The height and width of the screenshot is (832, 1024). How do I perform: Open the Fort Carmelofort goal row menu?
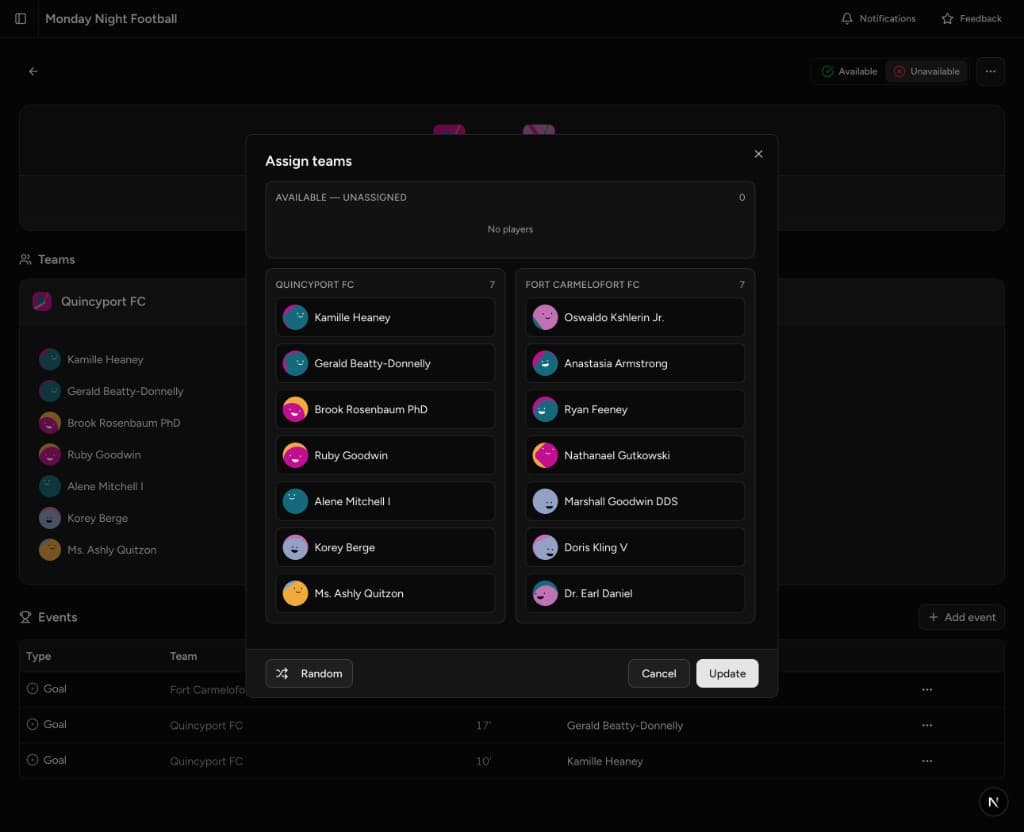pyautogui.click(x=926, y=688)
